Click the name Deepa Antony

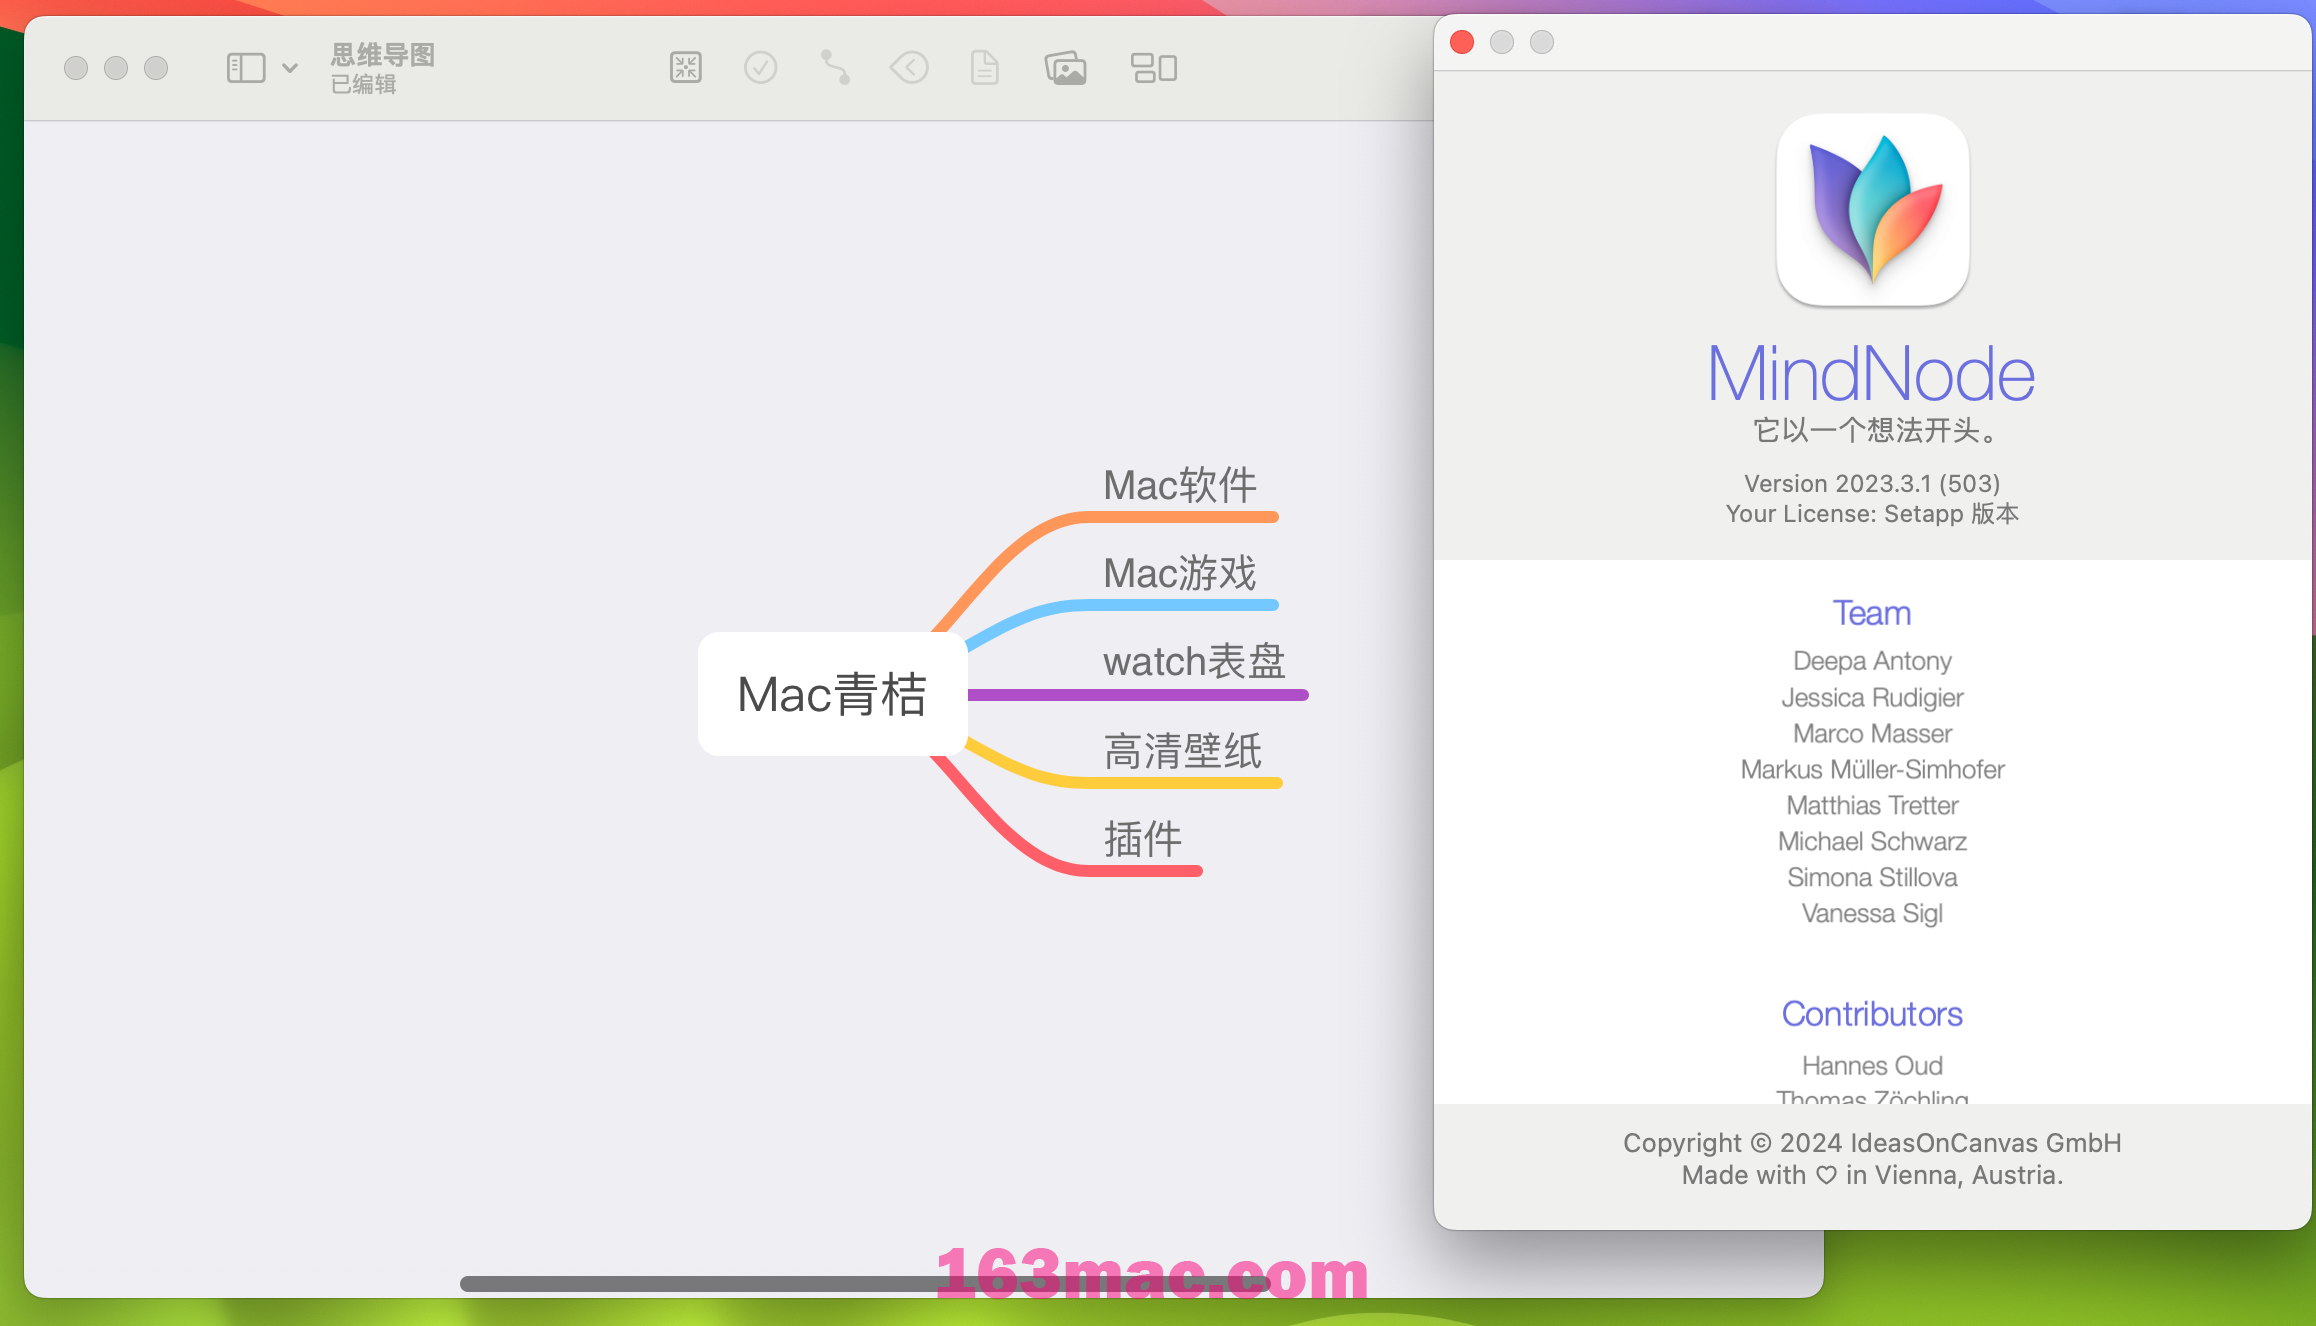(x=1872, y=661)
